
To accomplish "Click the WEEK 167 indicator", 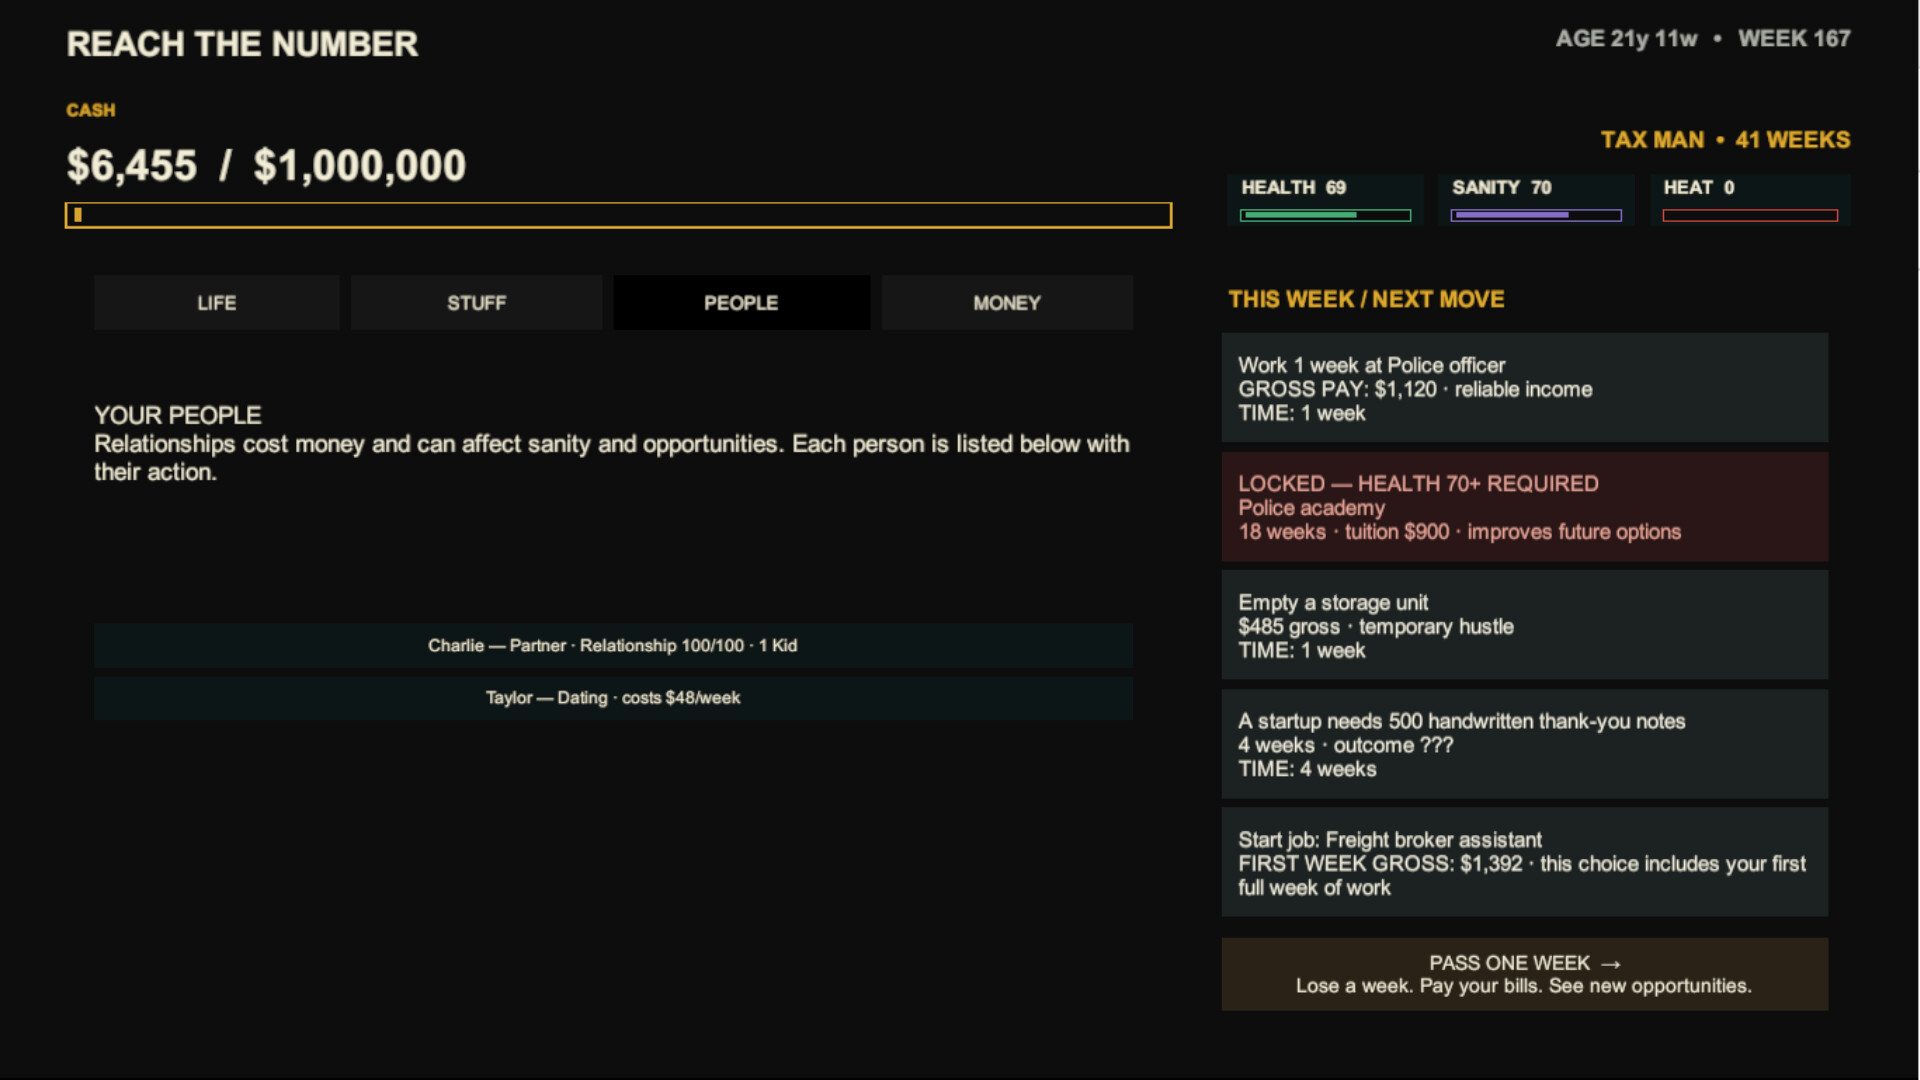I will [x=1794, y=39].
